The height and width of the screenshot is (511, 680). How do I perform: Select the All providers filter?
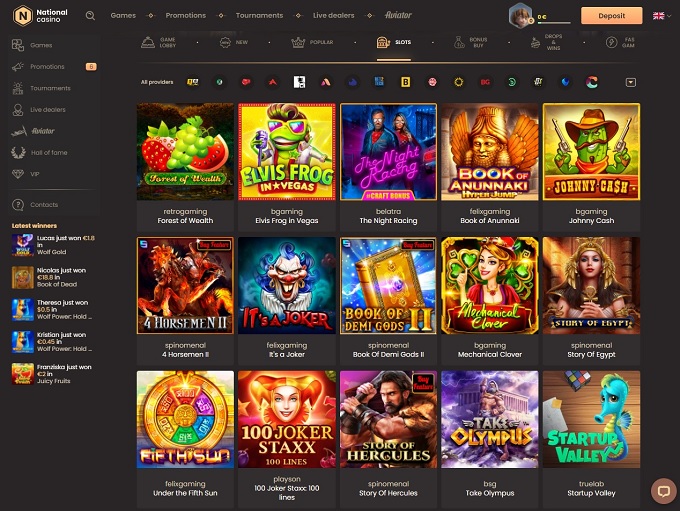(156, 82)
